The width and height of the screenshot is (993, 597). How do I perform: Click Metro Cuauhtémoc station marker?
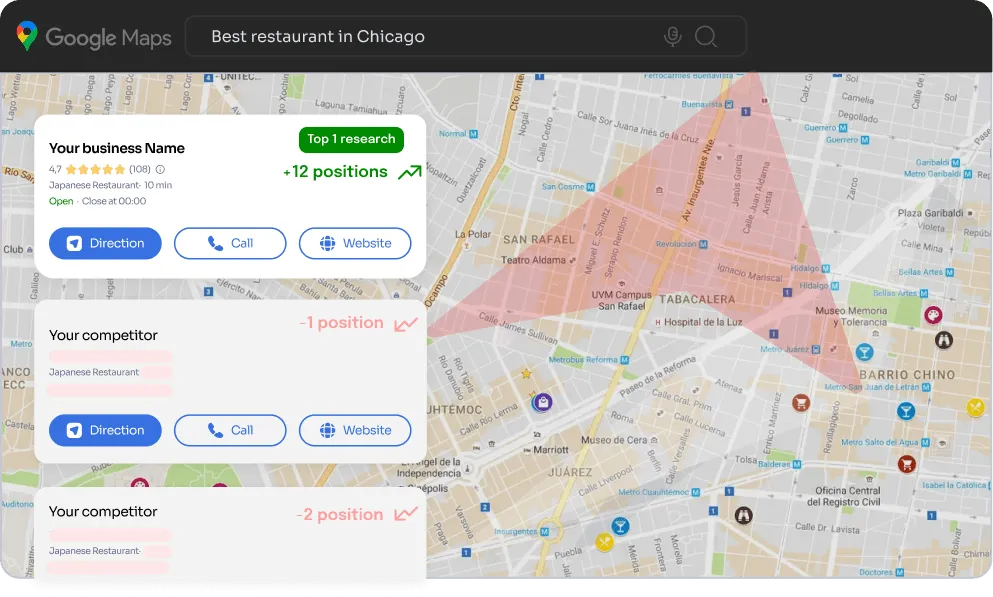click(x=696, y=492)
